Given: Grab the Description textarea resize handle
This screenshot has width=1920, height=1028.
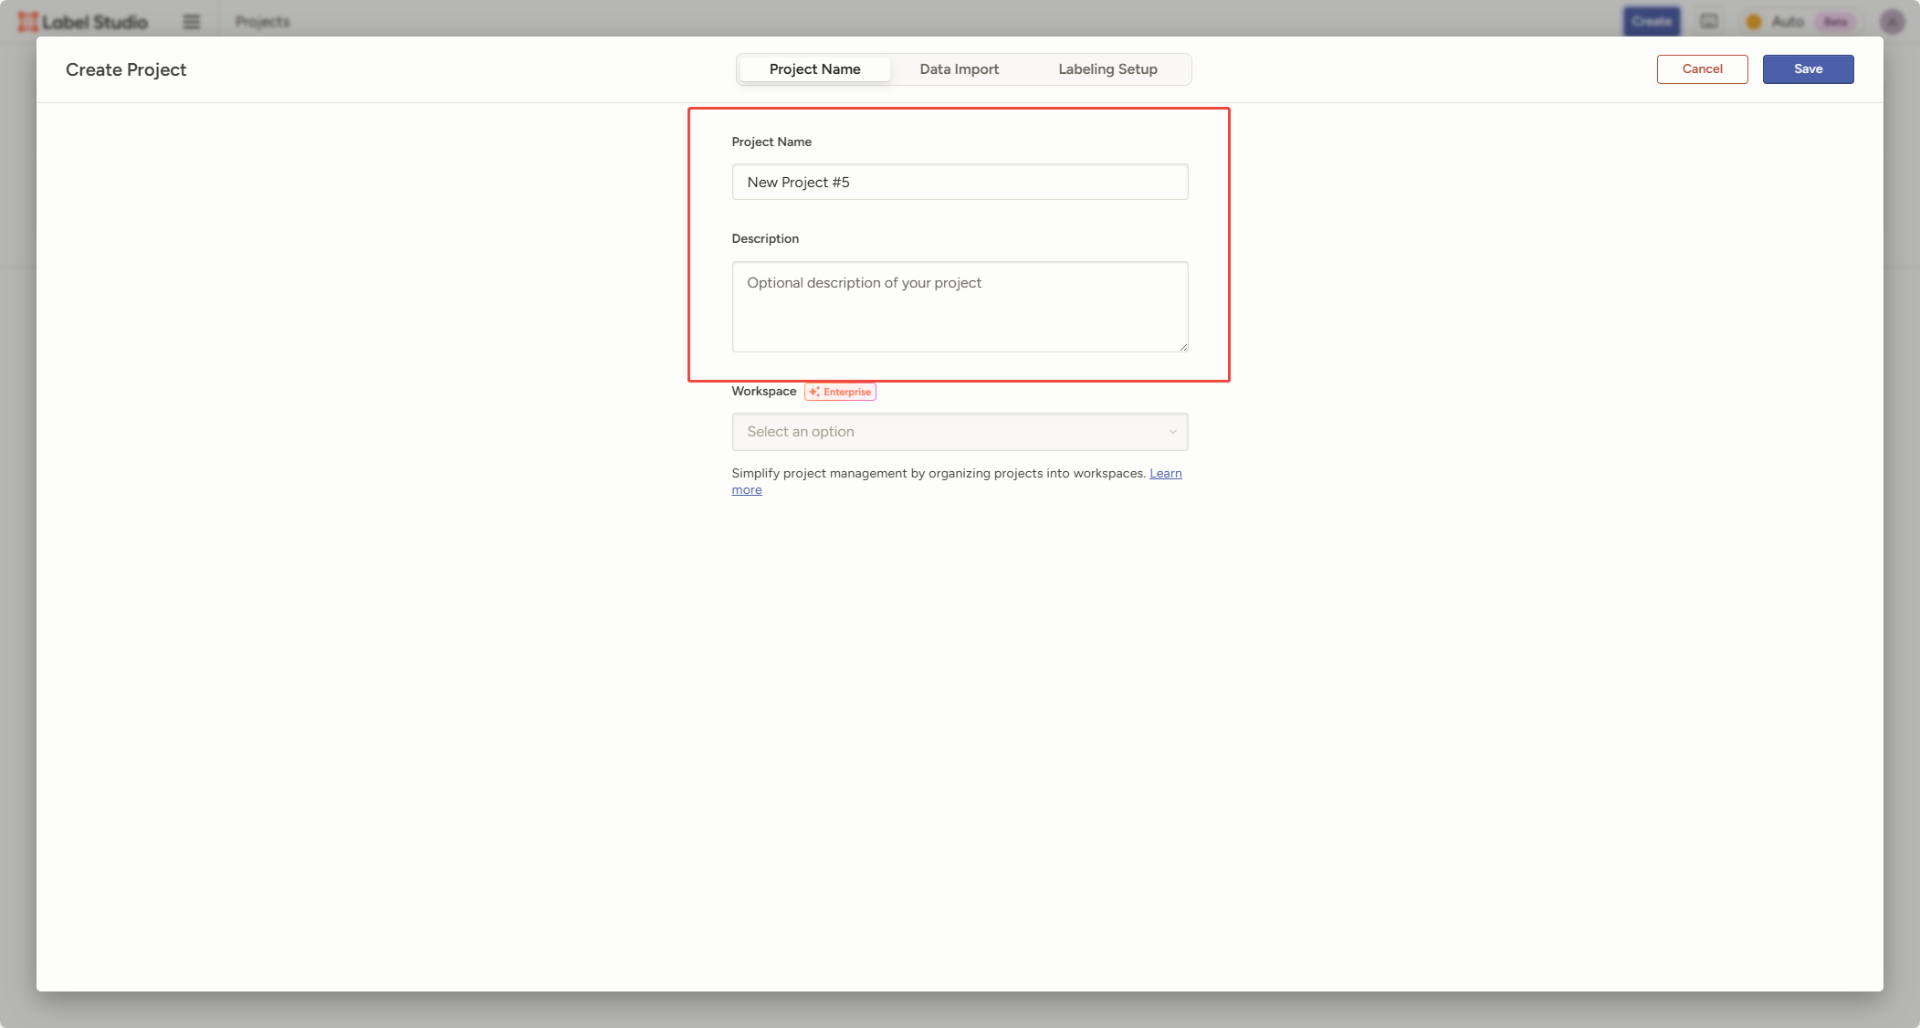Looking at the screenshot, I should (1183, 347).
